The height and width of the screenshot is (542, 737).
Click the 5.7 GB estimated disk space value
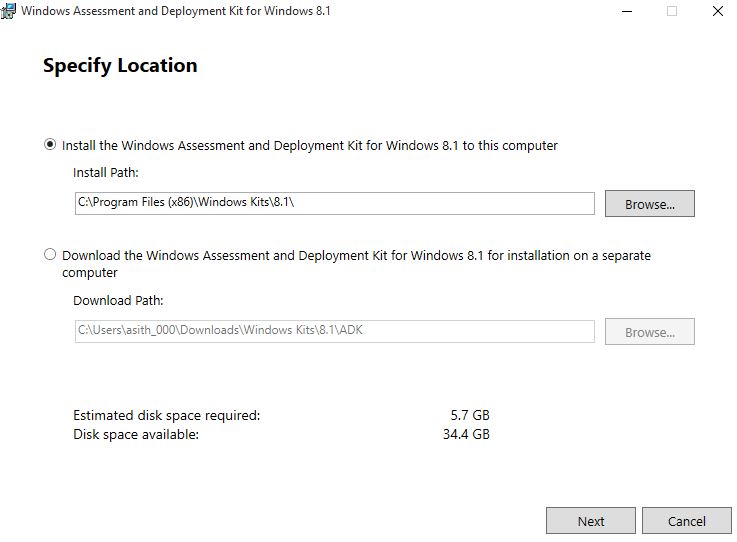[x=470, y=415]
